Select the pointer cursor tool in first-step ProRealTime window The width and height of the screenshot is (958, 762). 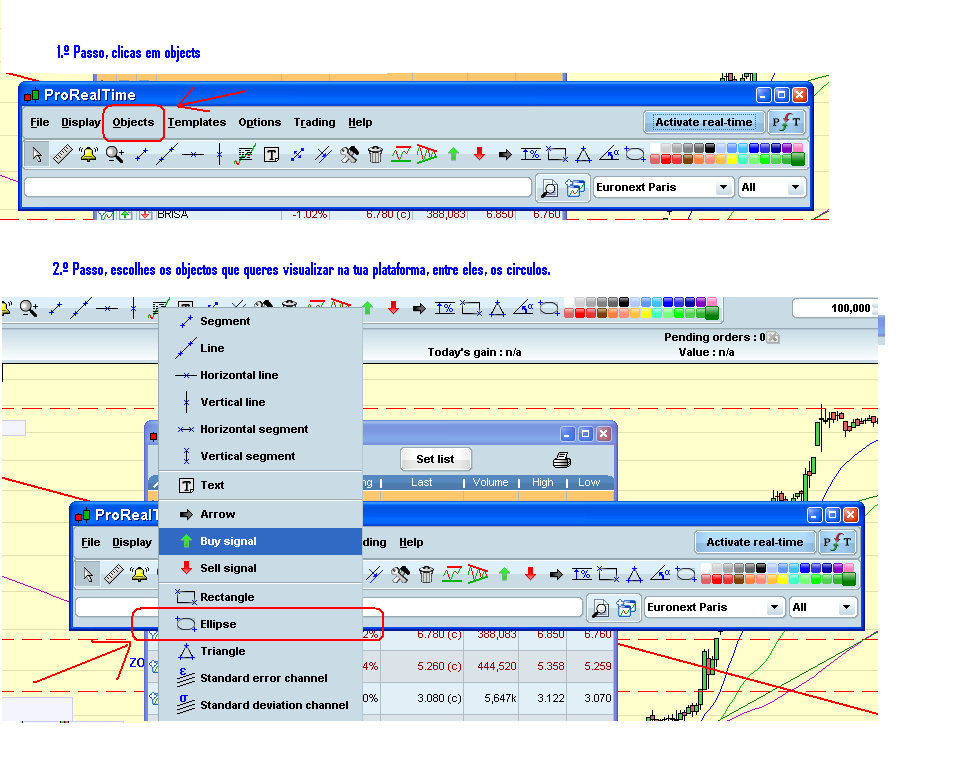37,155
